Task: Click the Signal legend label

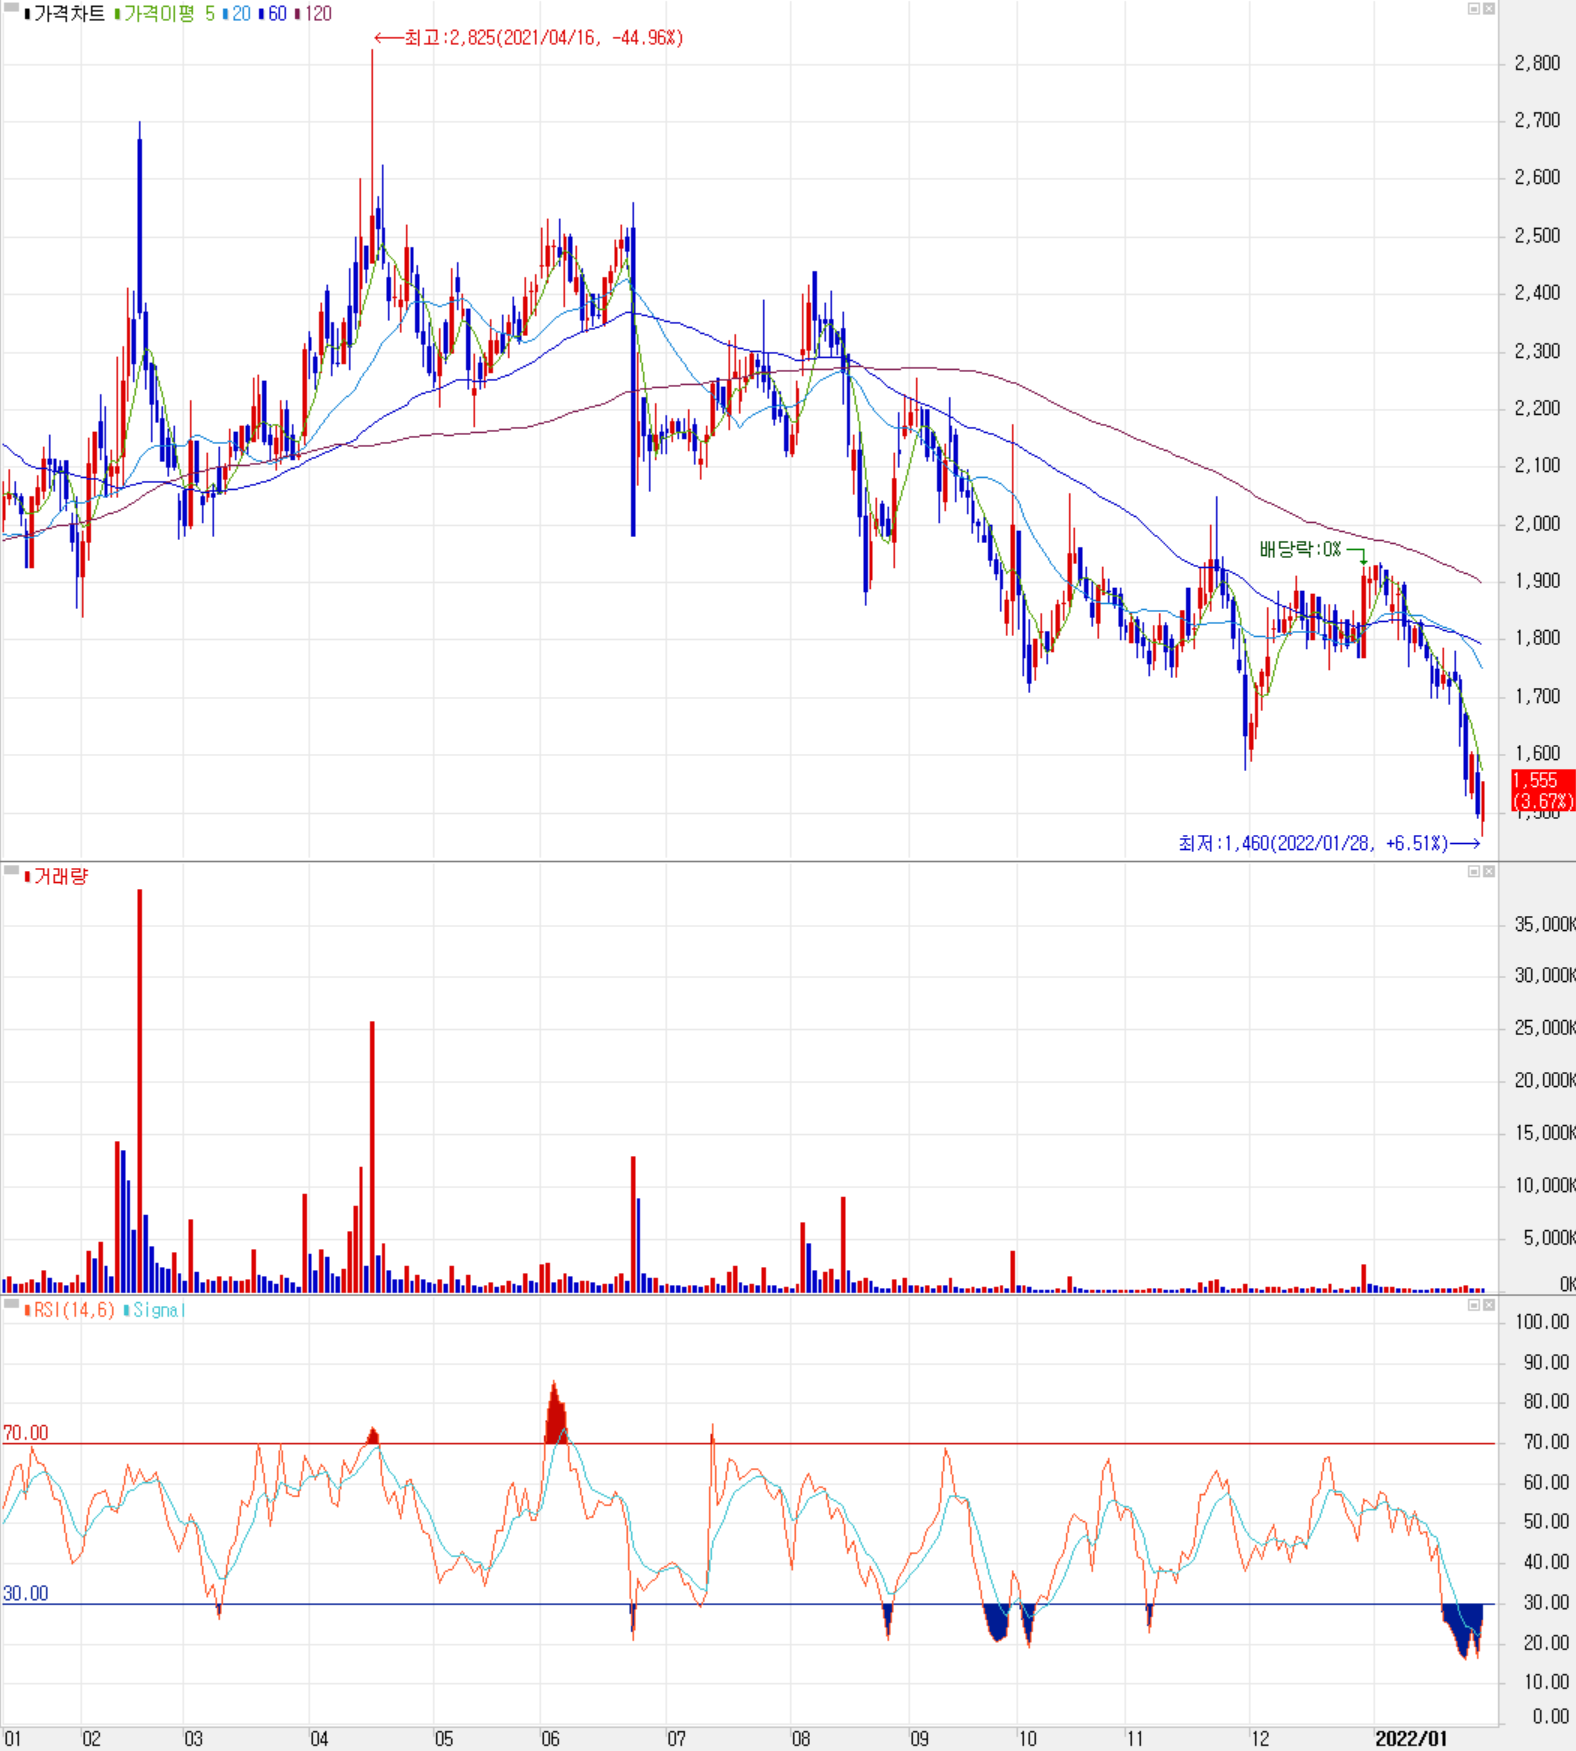Action: (155, 1310)
